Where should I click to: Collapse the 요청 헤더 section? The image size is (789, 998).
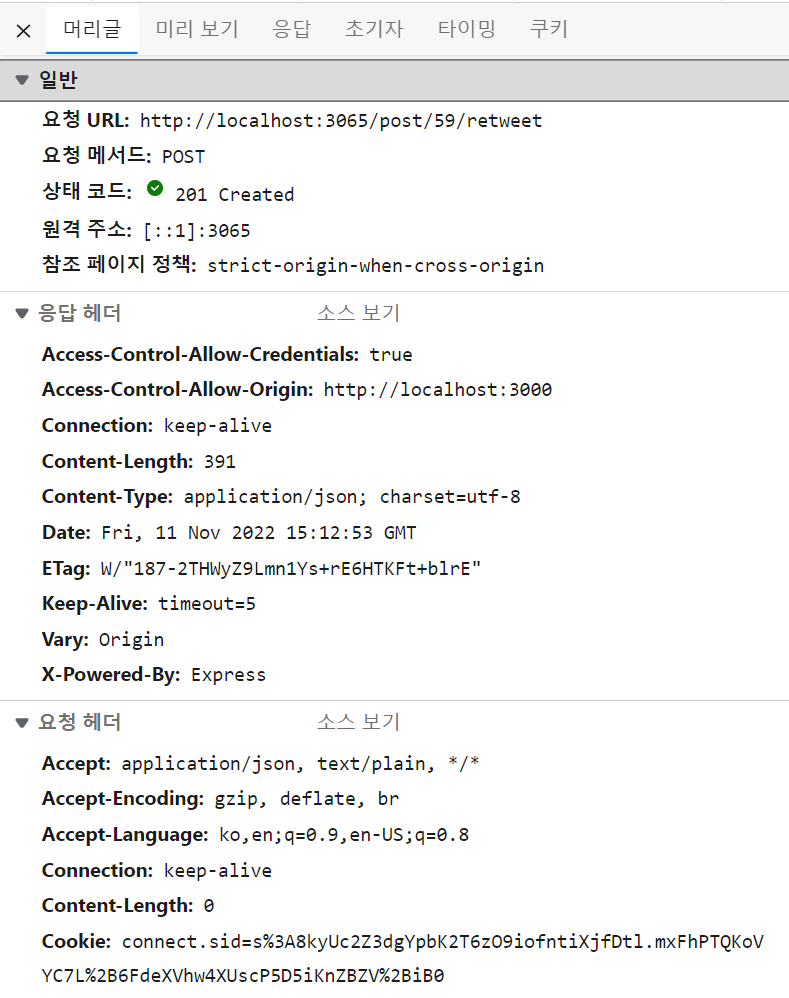coord(22,722)
